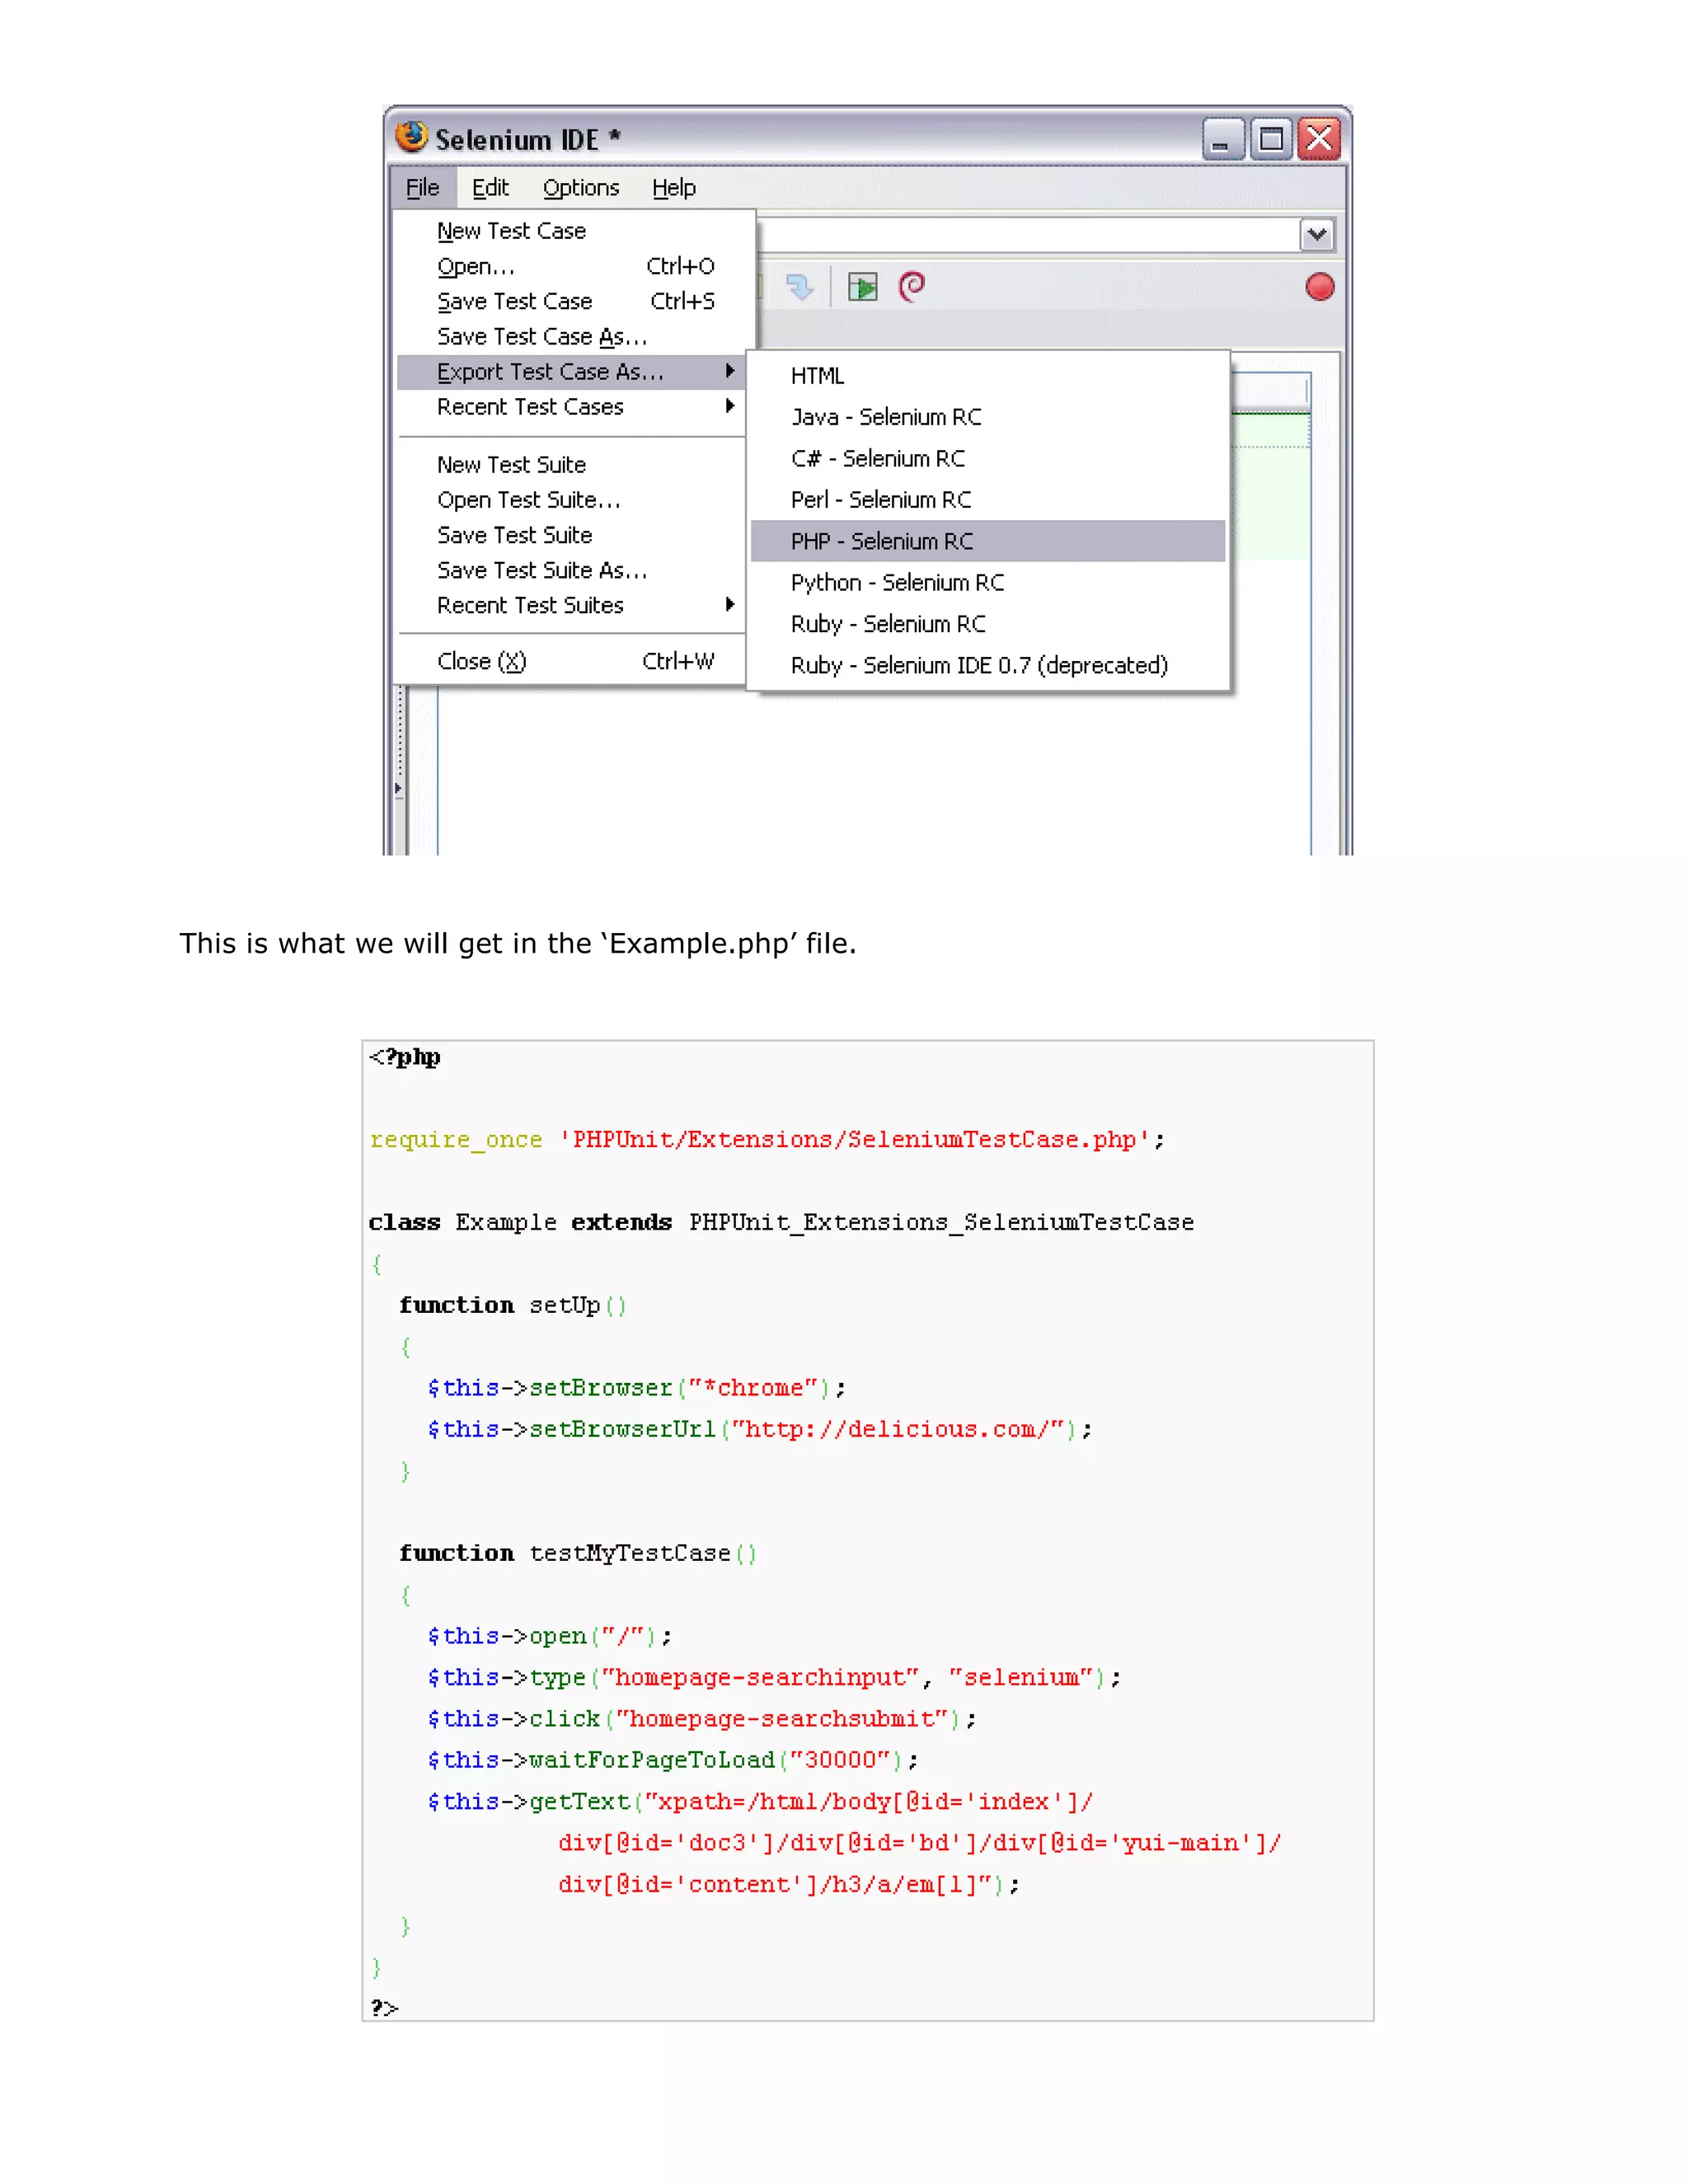
Task: Click the red Record button
Action: point(1319,288)
